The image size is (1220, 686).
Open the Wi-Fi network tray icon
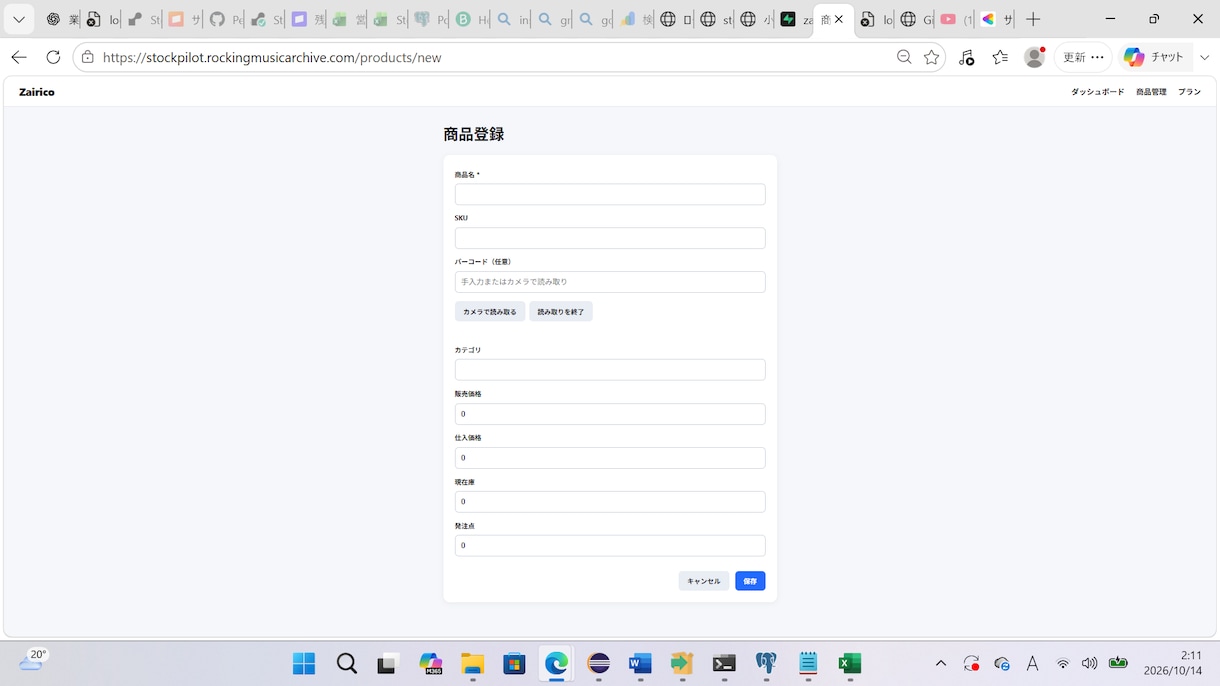(1063, 663)
